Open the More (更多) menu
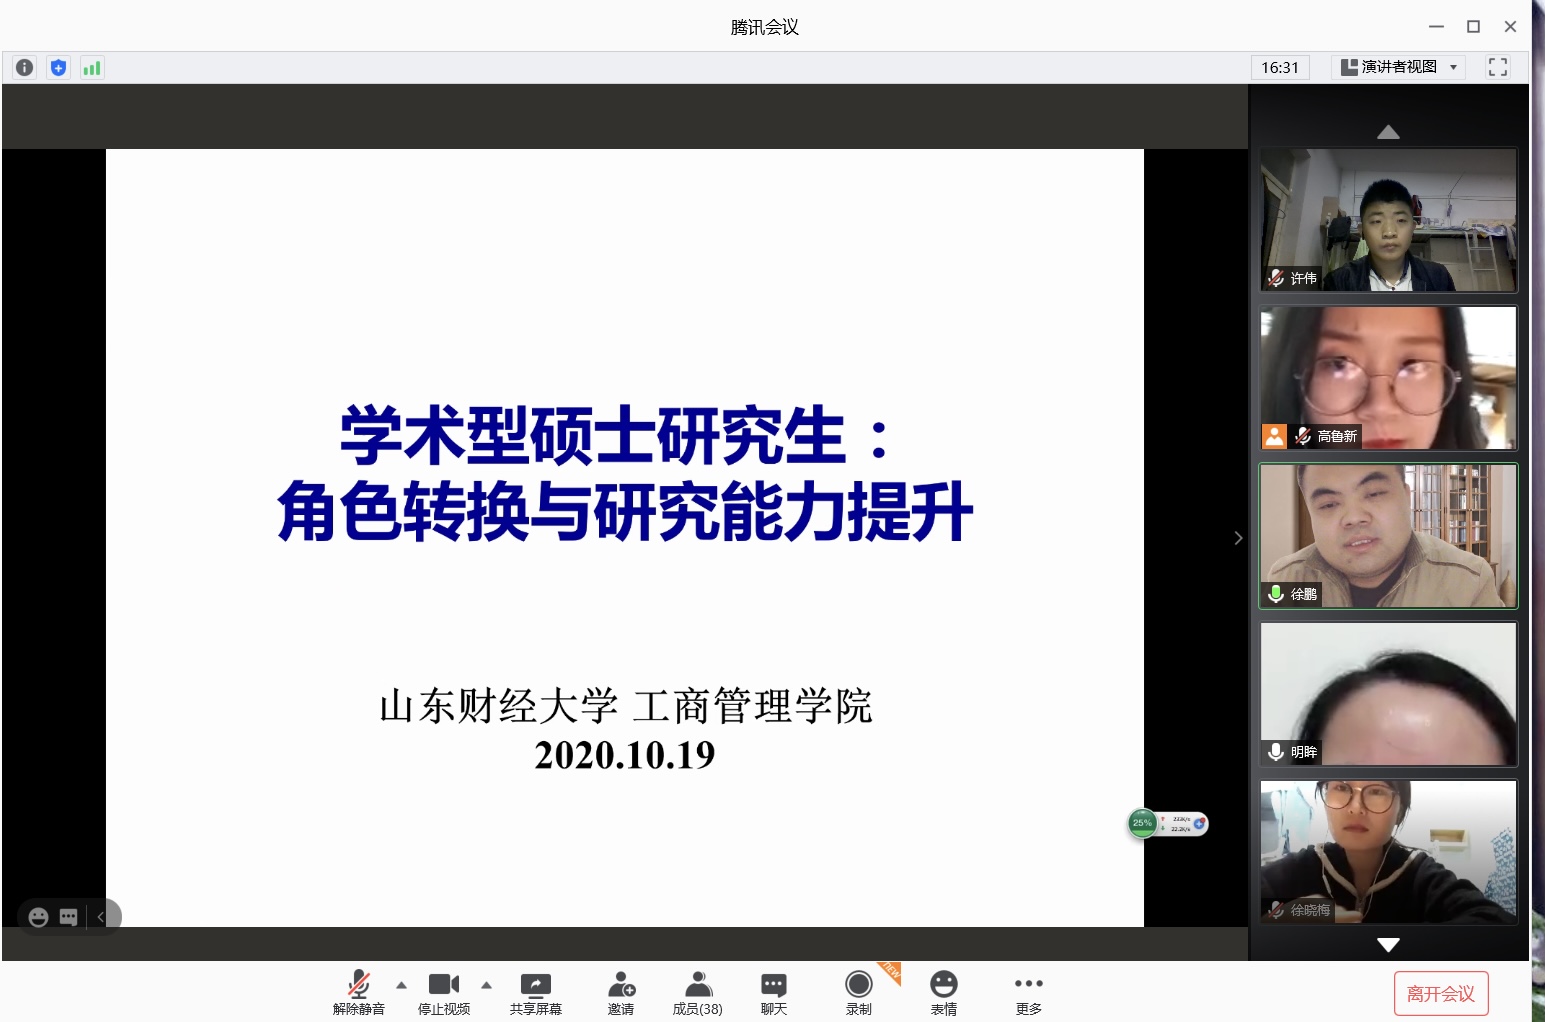The width and height of the screenshot is (1545, 1022). 1028,992
